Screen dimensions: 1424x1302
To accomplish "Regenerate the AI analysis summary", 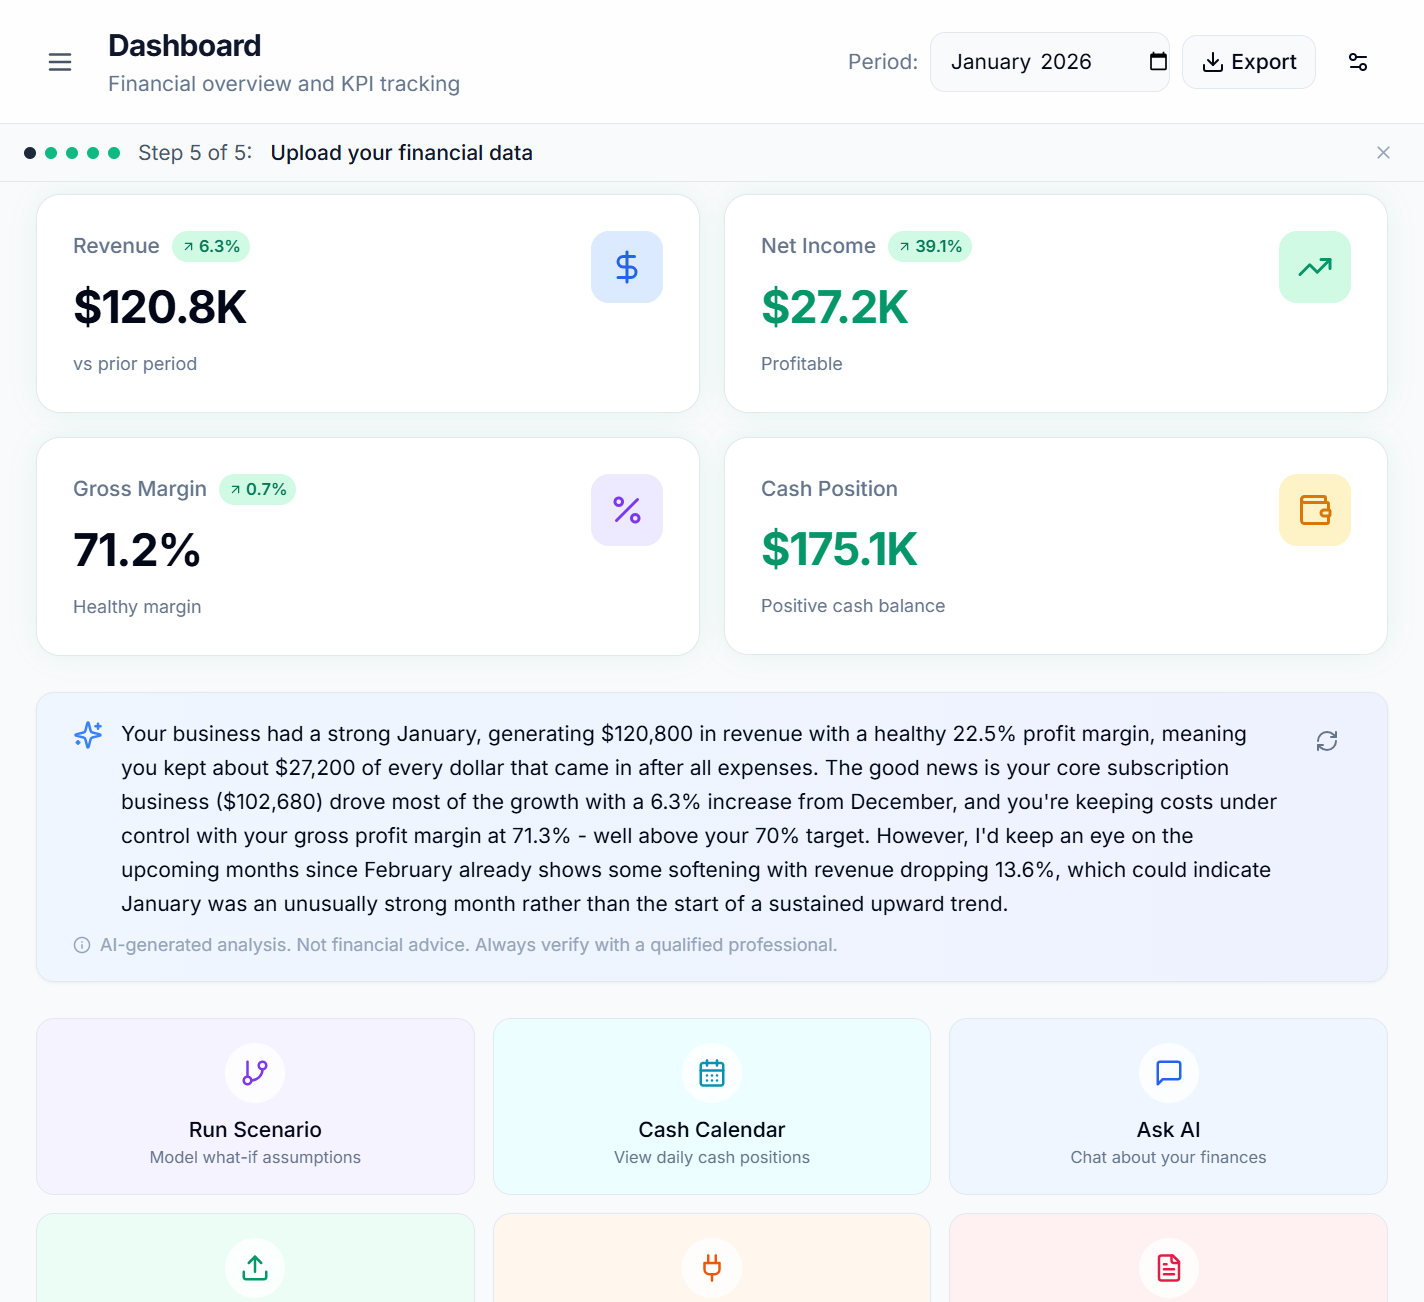I will coord(1327,741).
